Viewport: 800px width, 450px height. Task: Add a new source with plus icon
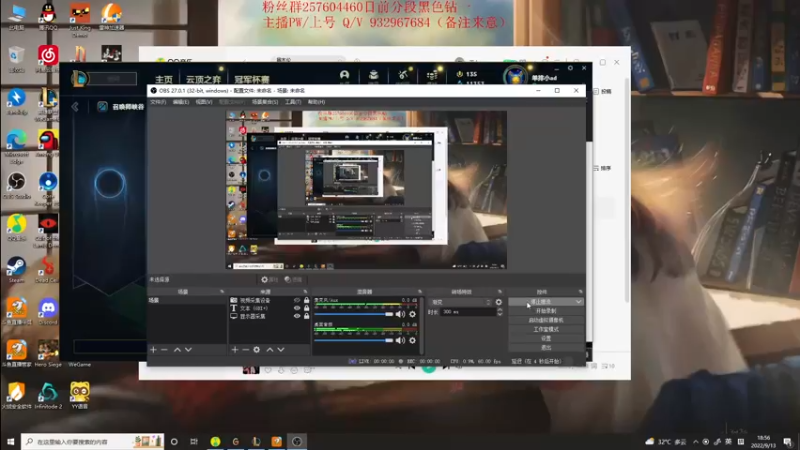pyautogui.click(x=235, y=349)
